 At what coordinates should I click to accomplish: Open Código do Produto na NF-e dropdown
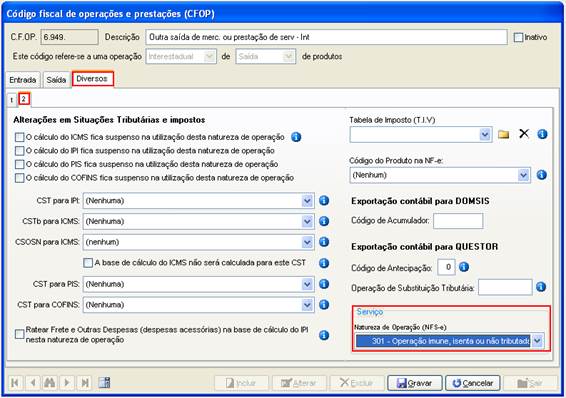(x=523, y=175)
